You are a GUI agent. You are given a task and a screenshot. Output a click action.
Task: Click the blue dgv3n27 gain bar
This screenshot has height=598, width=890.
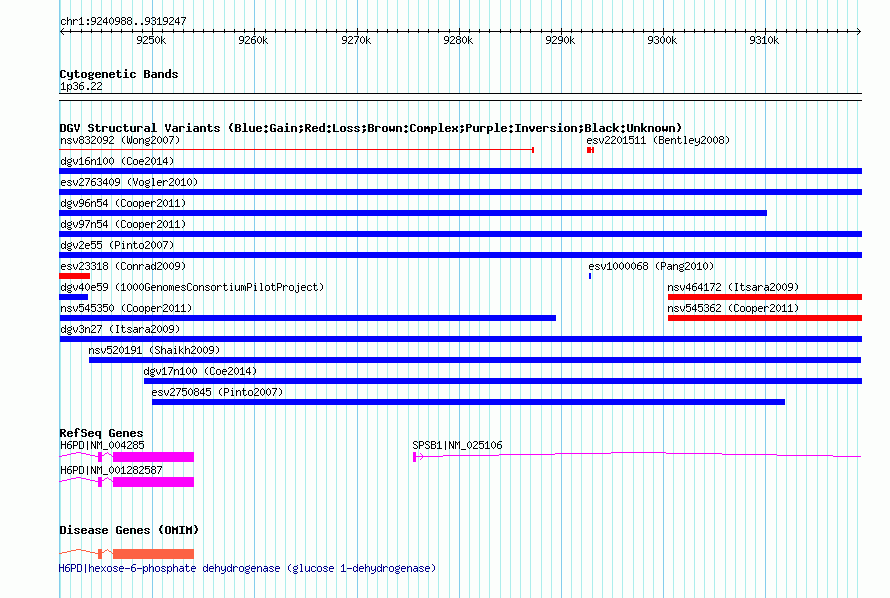[x=461, y=339]
